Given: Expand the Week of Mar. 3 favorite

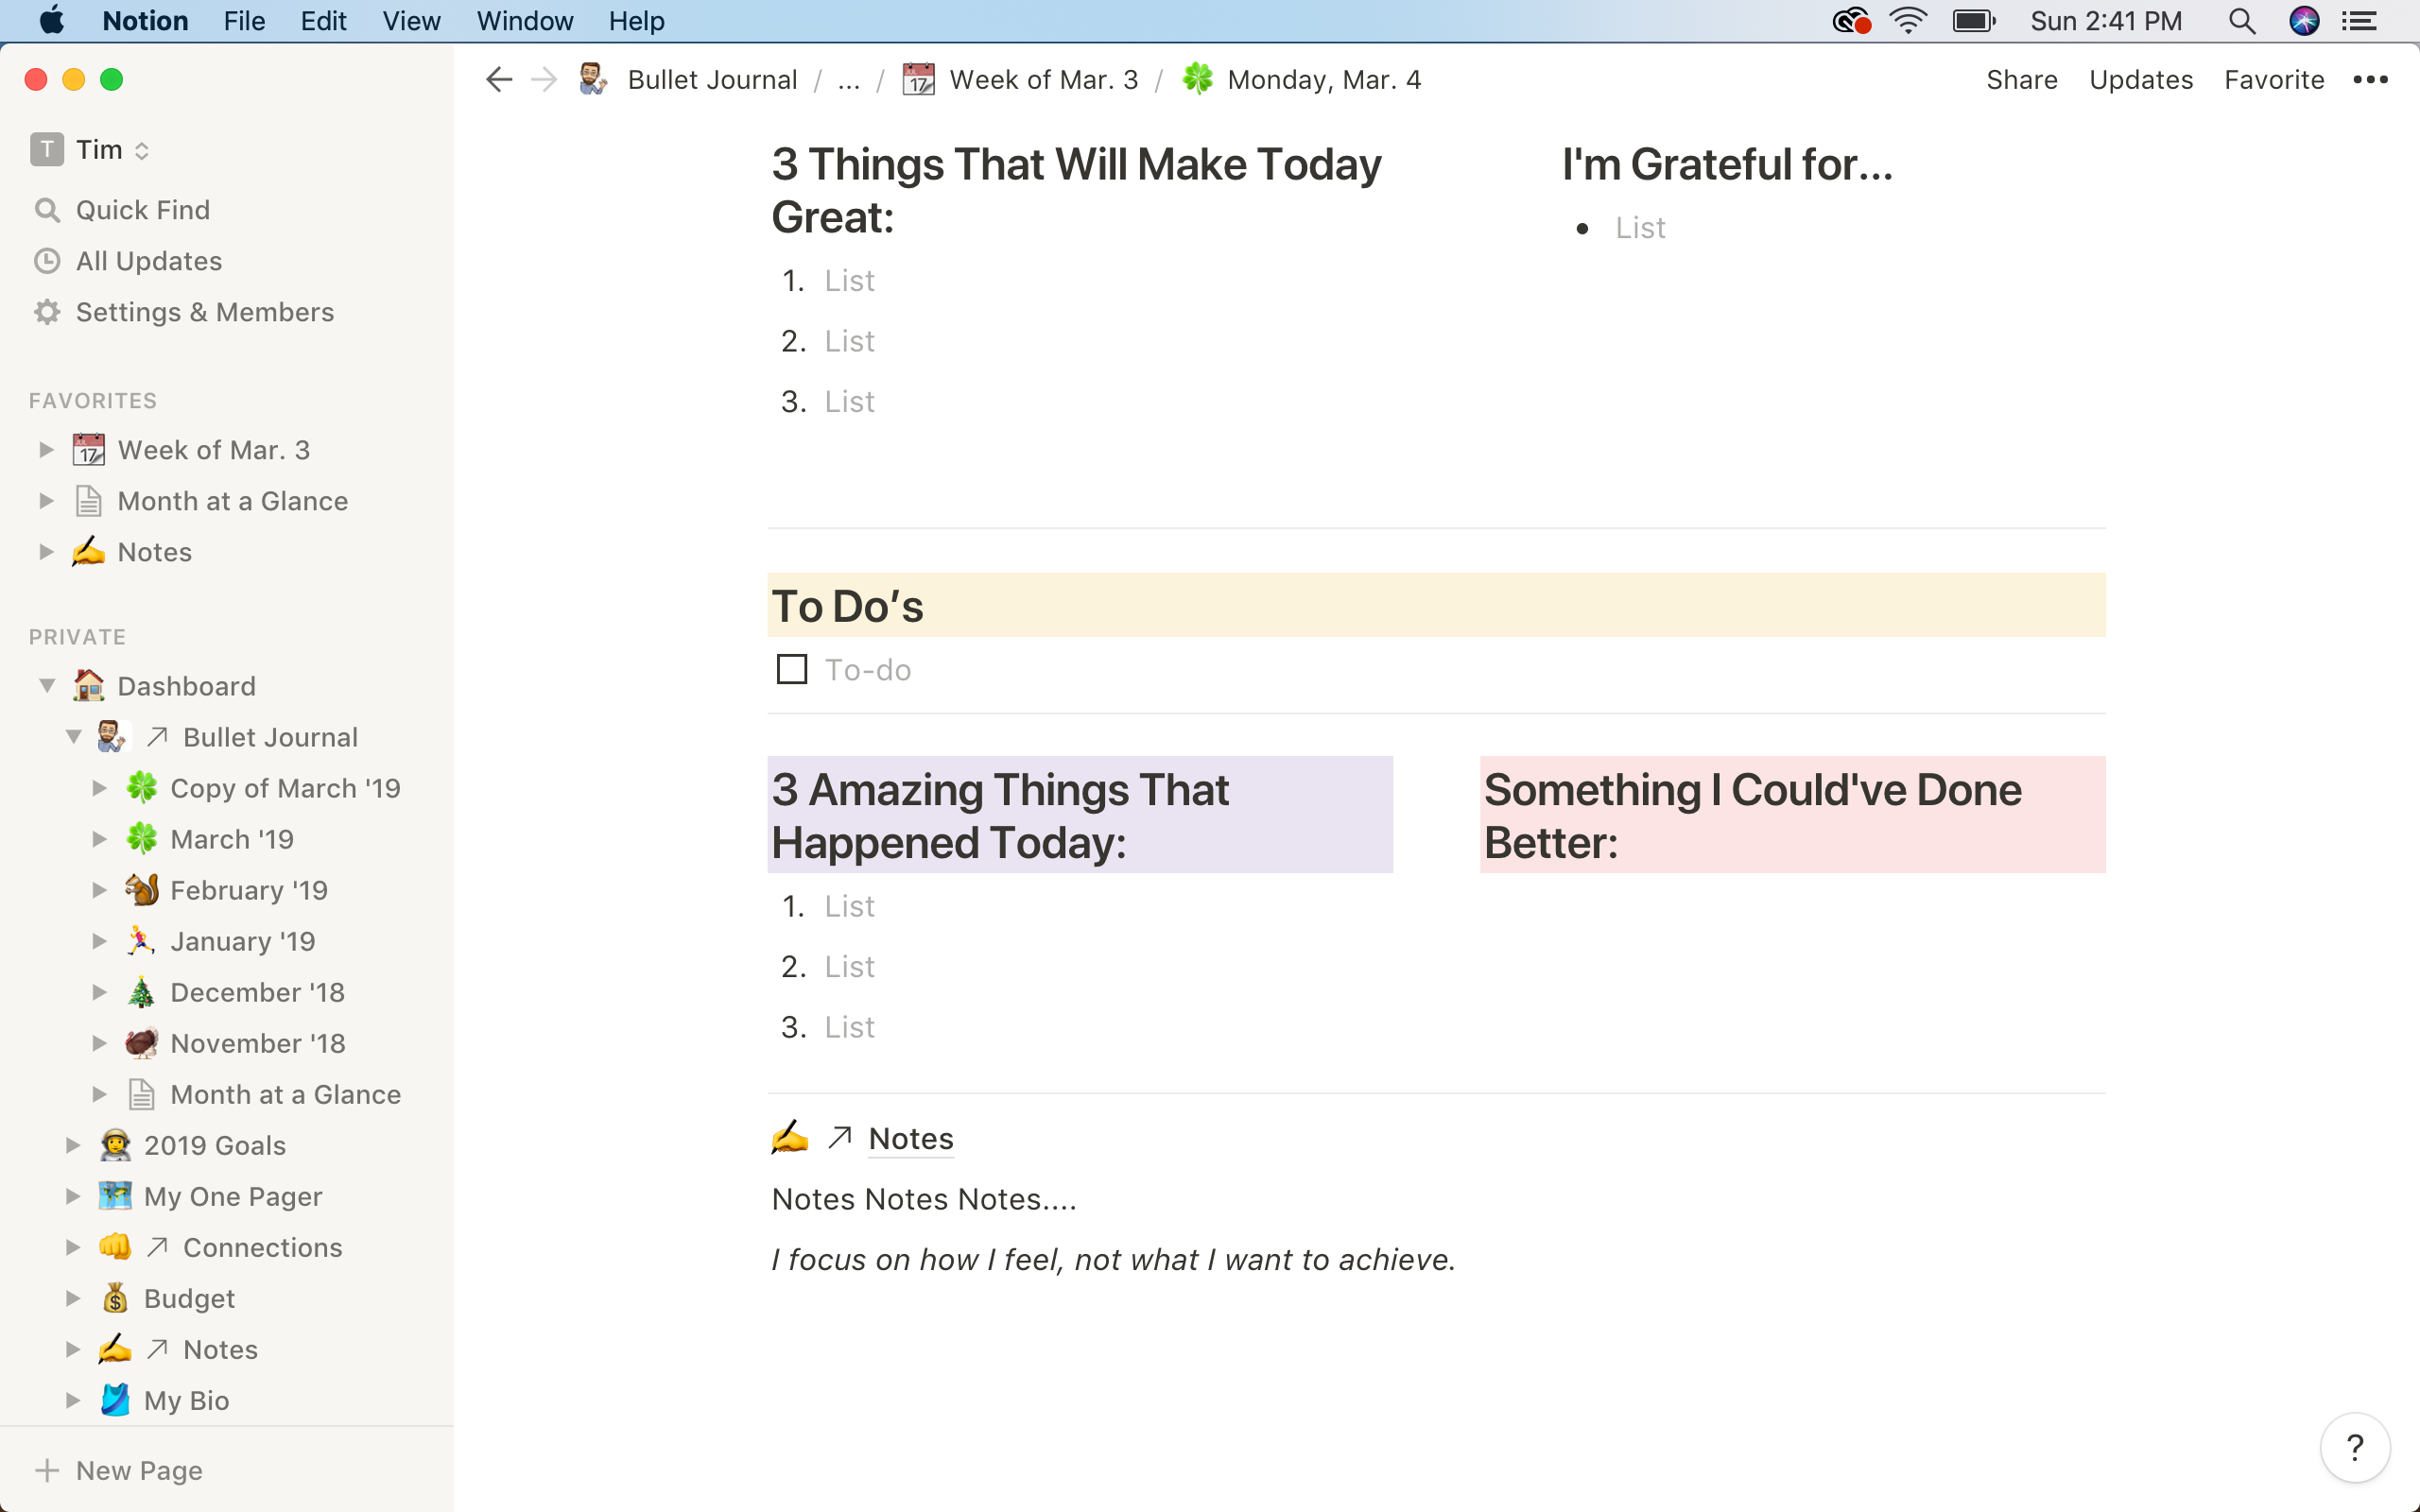Looking at the screenshot, I should click(x=46, y=450).
